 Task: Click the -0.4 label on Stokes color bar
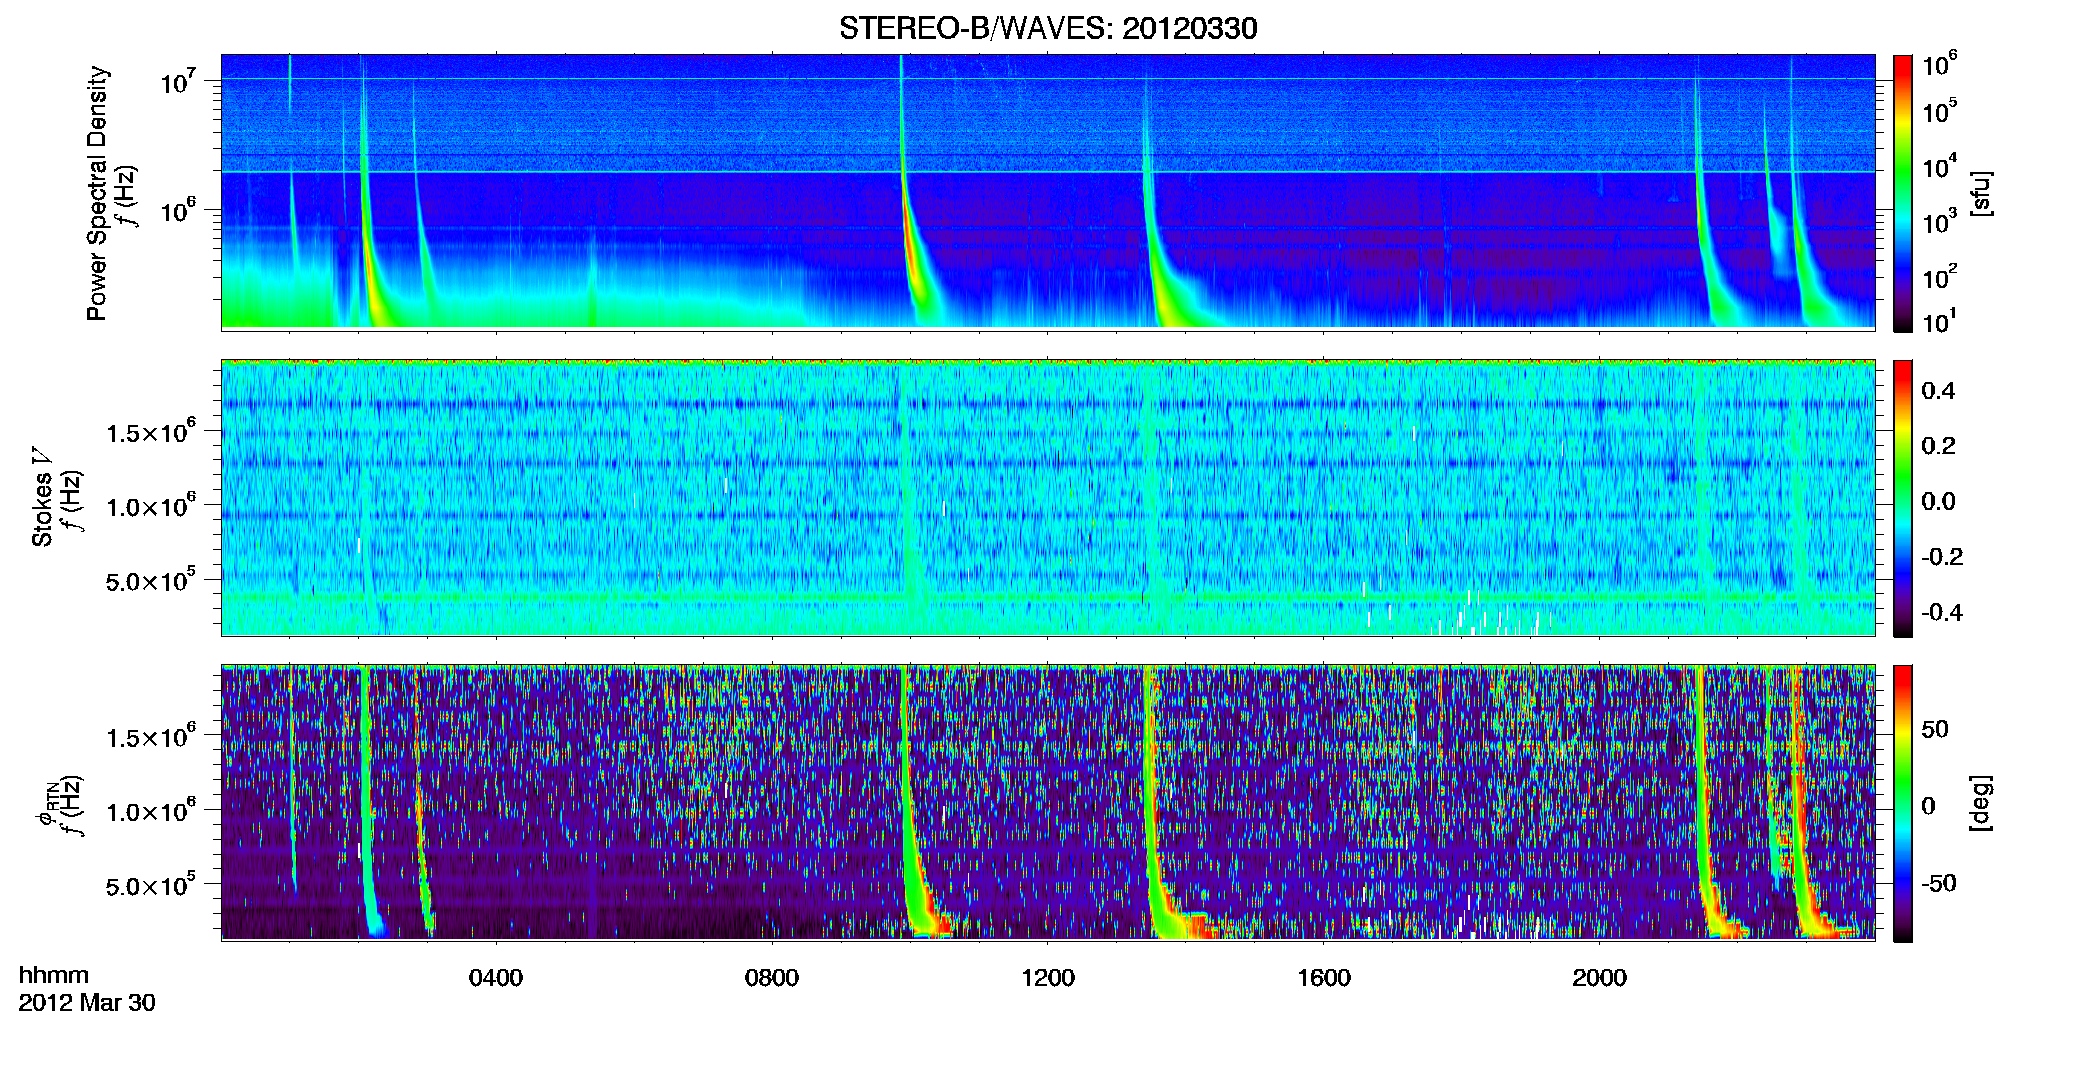[1942, 612]
